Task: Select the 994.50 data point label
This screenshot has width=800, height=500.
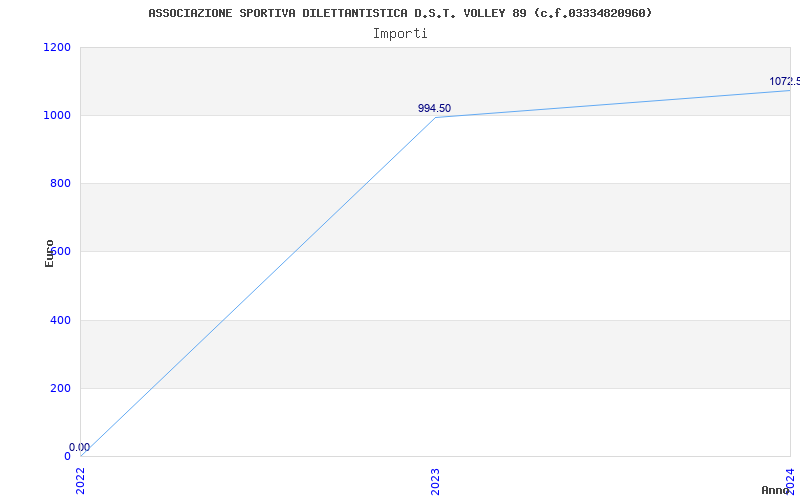Action: [434, 108]
